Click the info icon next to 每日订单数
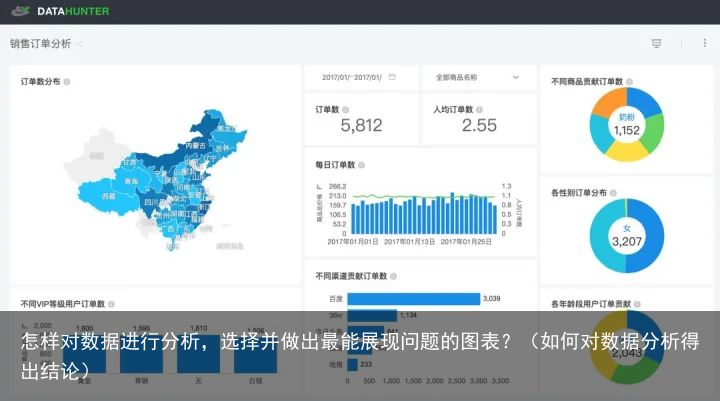 361,165
